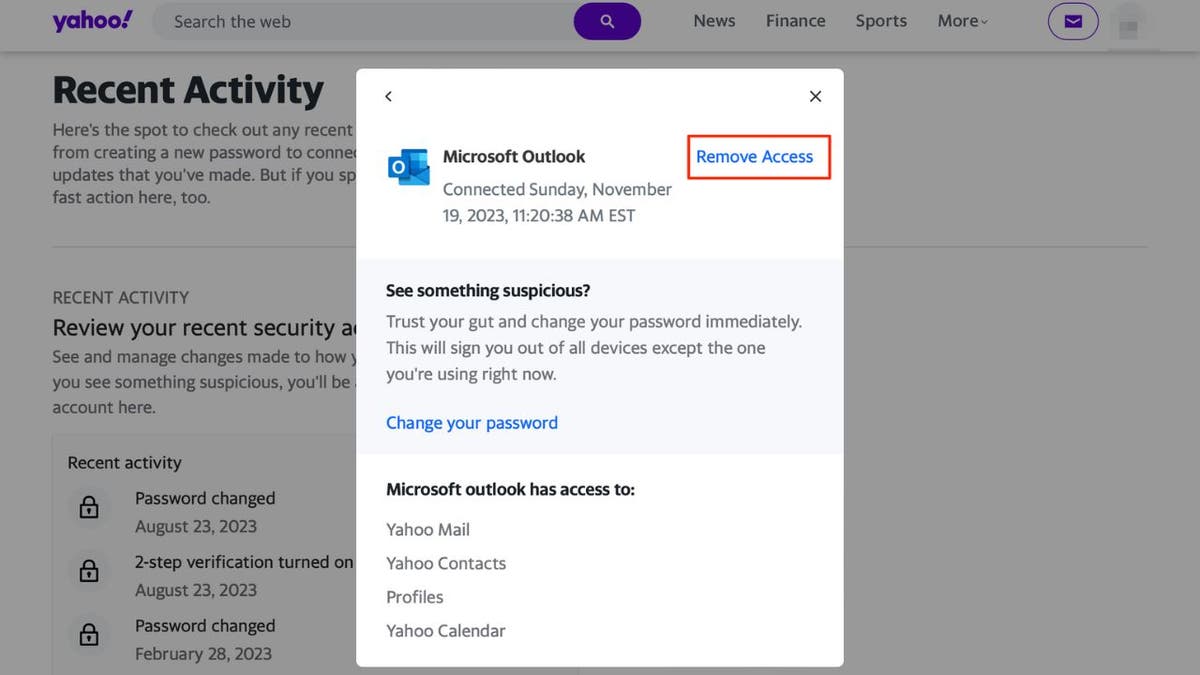
Task: Open the Sports section
Action: [881, 21]
